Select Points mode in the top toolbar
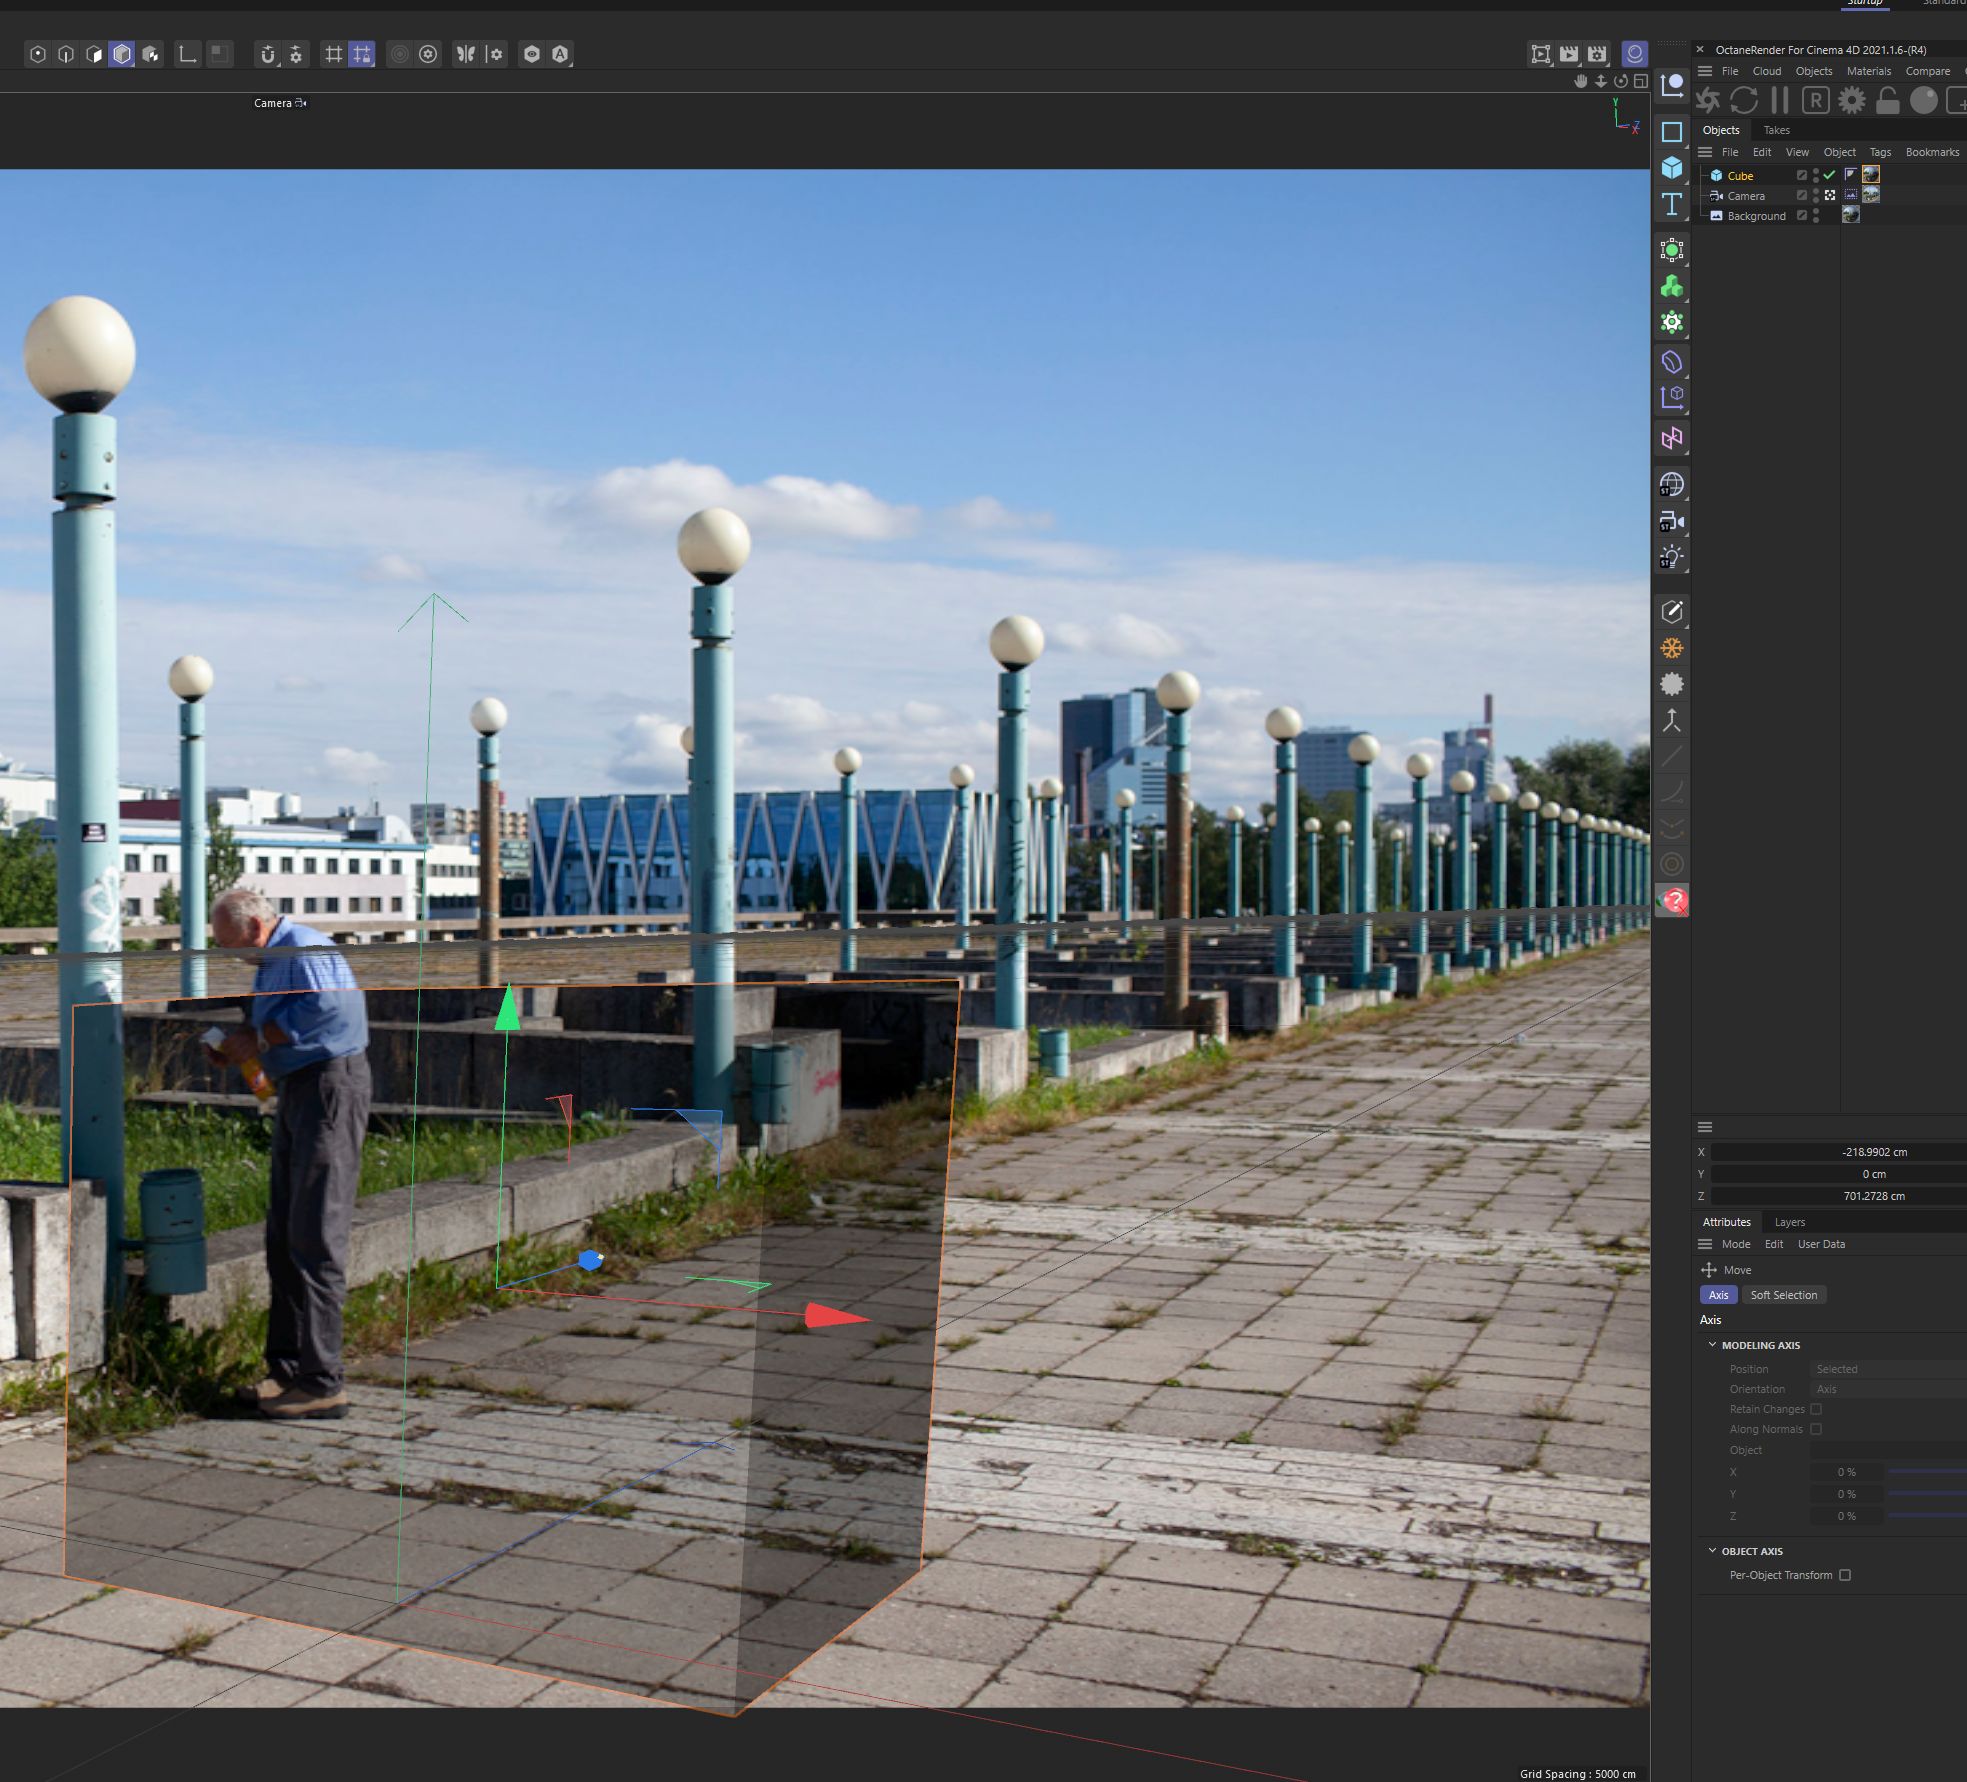Screen dimensions: 1967x1782 coord(38,54)
